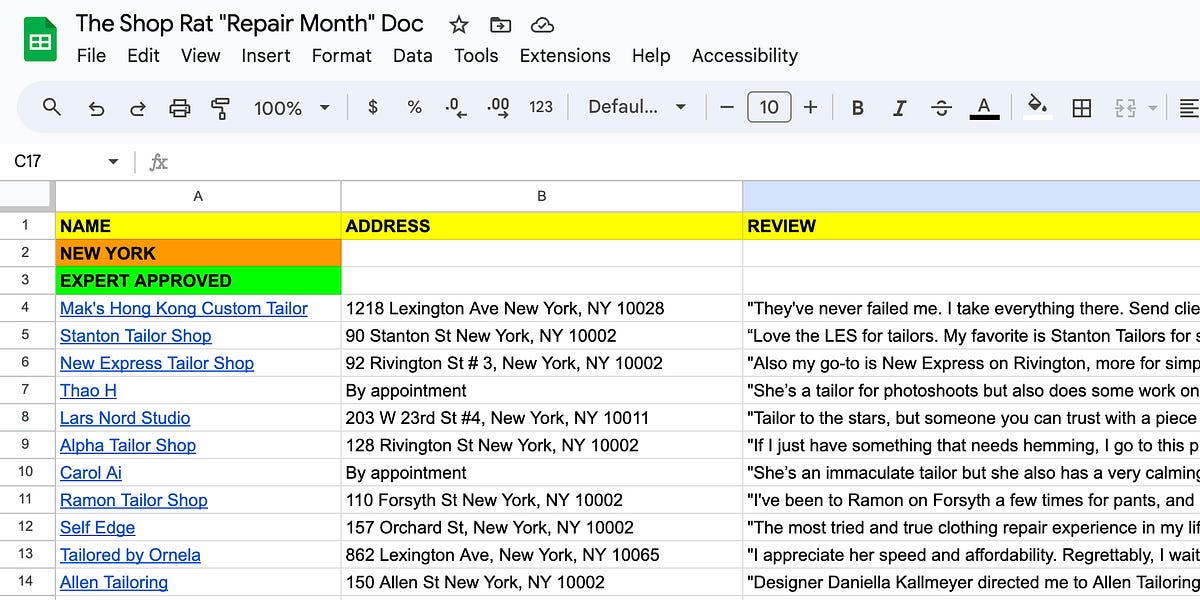Screen dimensions: 1200x600
Task: Select row 1 header
Action: [27, 226]
